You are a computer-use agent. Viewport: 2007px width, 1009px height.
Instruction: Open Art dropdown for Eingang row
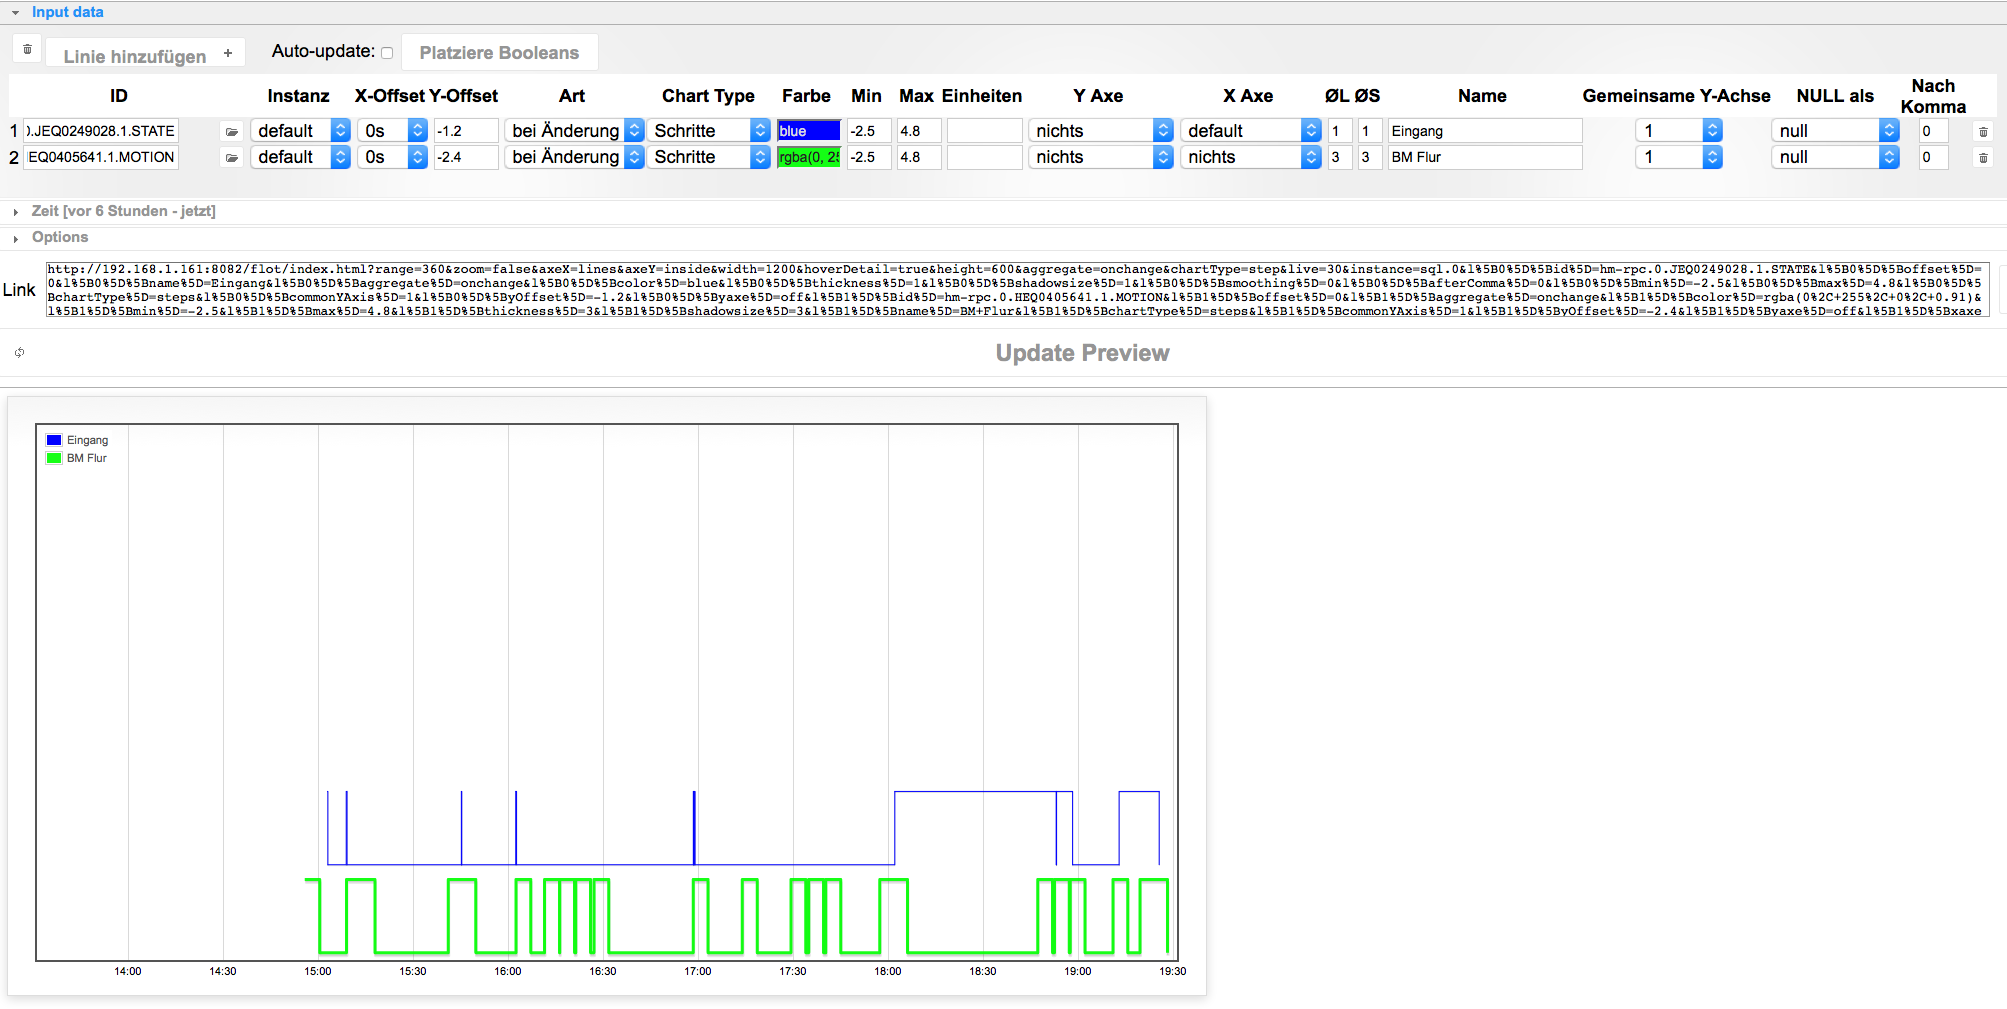[x=574, y=131]
